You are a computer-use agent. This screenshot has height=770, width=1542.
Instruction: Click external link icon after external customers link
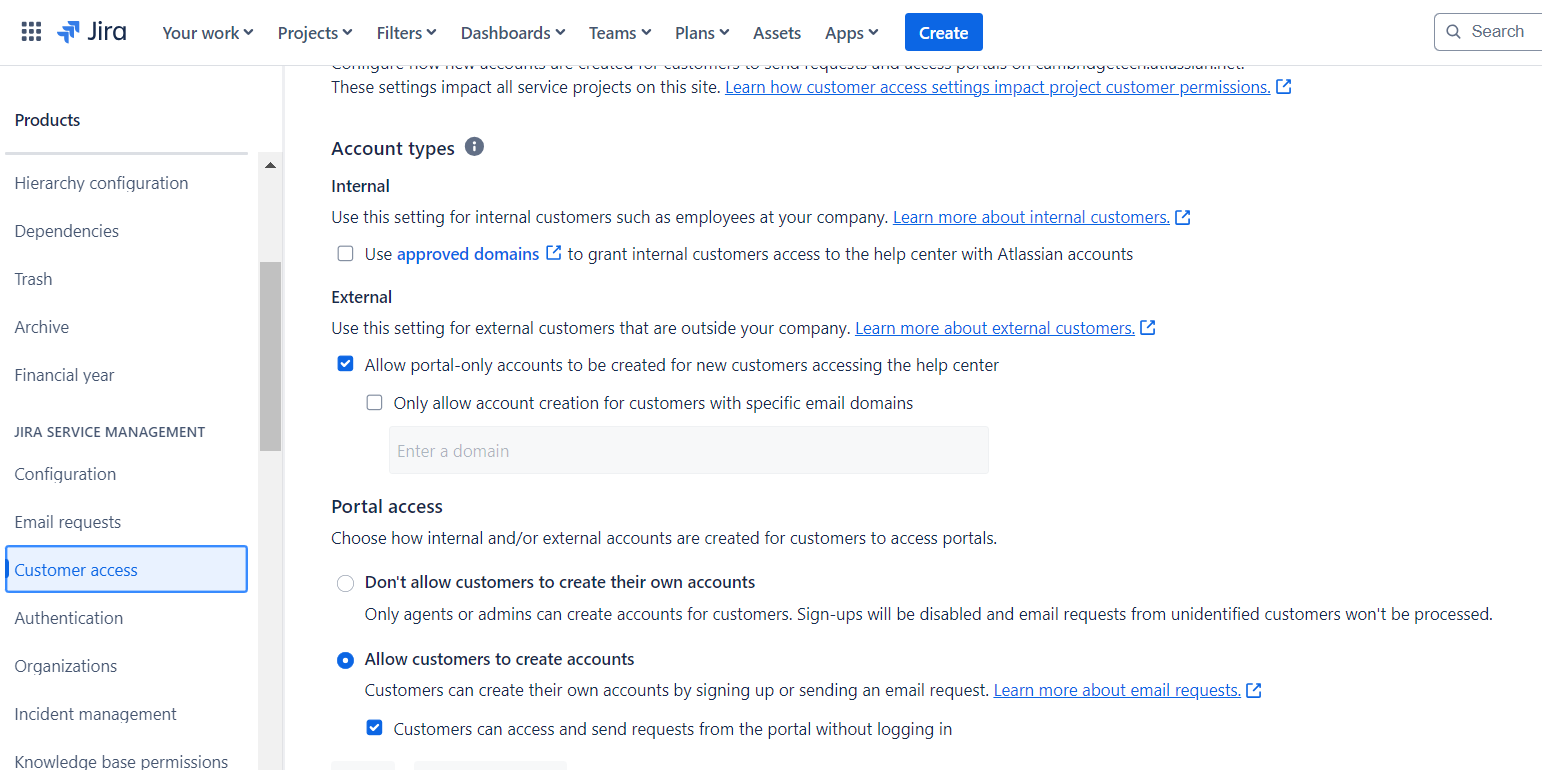tap(1147, 327)
